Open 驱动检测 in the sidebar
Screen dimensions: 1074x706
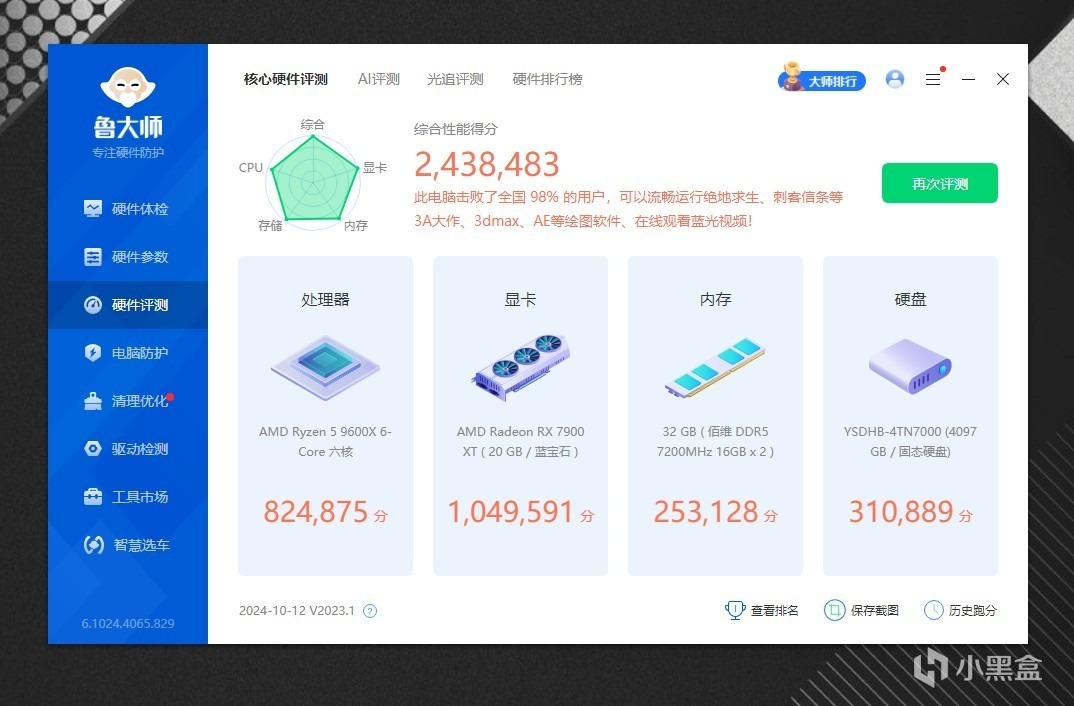pos(127,449)
